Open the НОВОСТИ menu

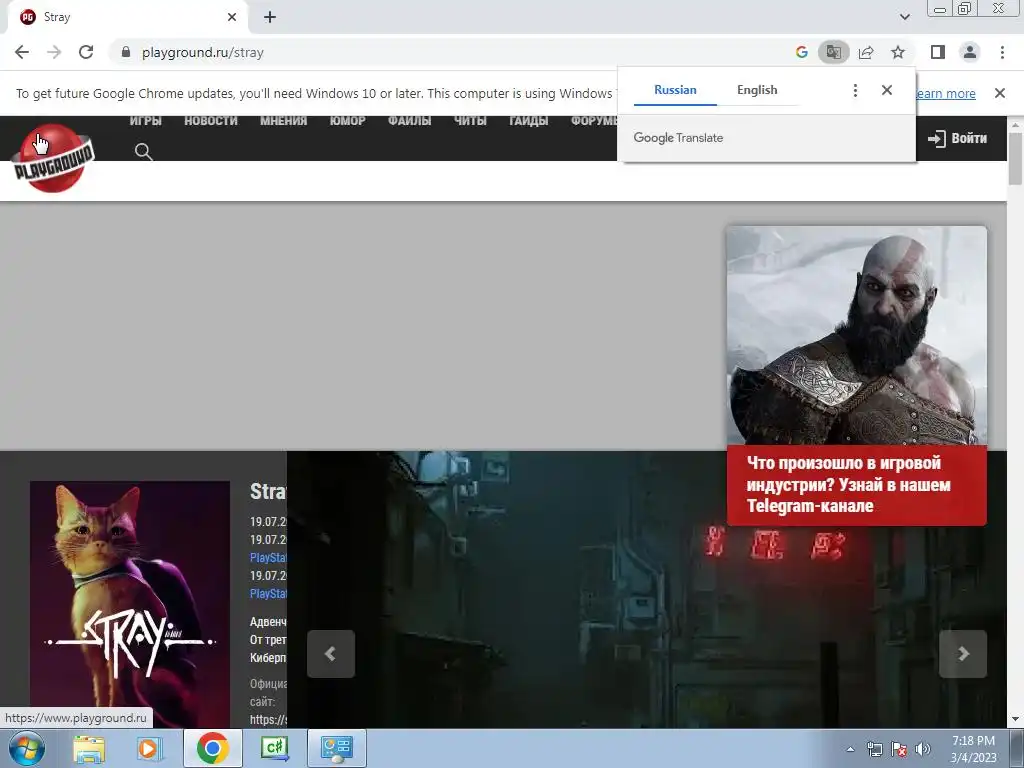click(210, 121)
